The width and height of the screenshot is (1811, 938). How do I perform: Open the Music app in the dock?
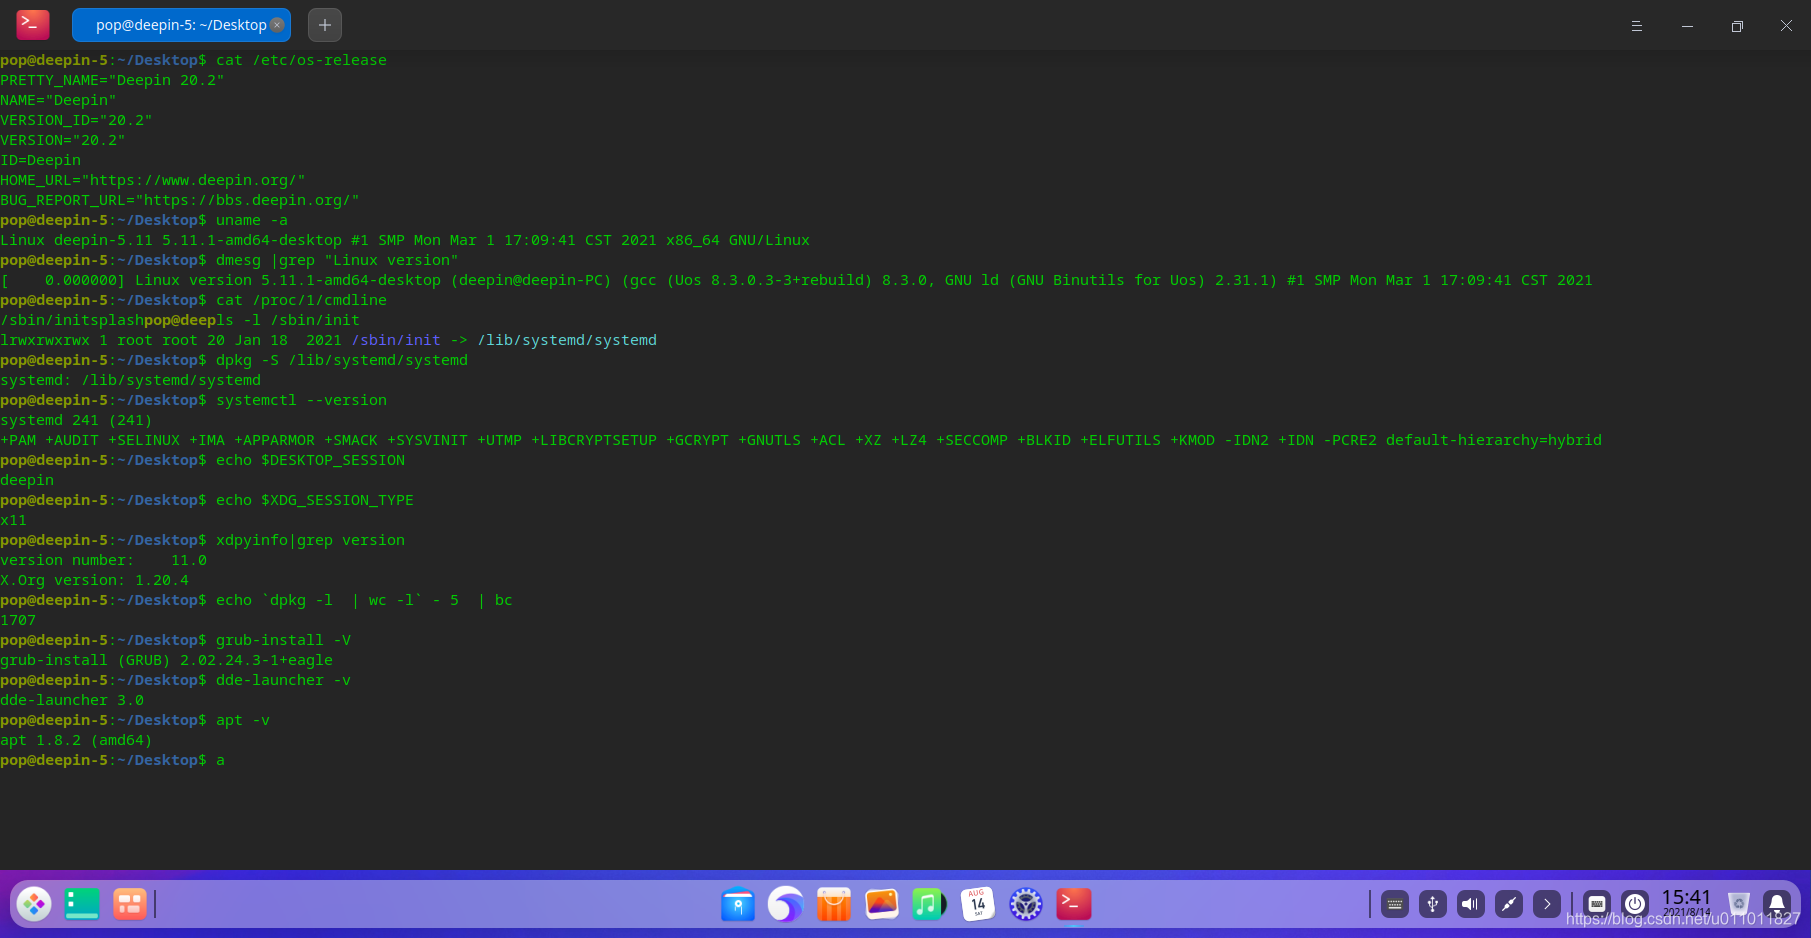click(x=929, y=904)
